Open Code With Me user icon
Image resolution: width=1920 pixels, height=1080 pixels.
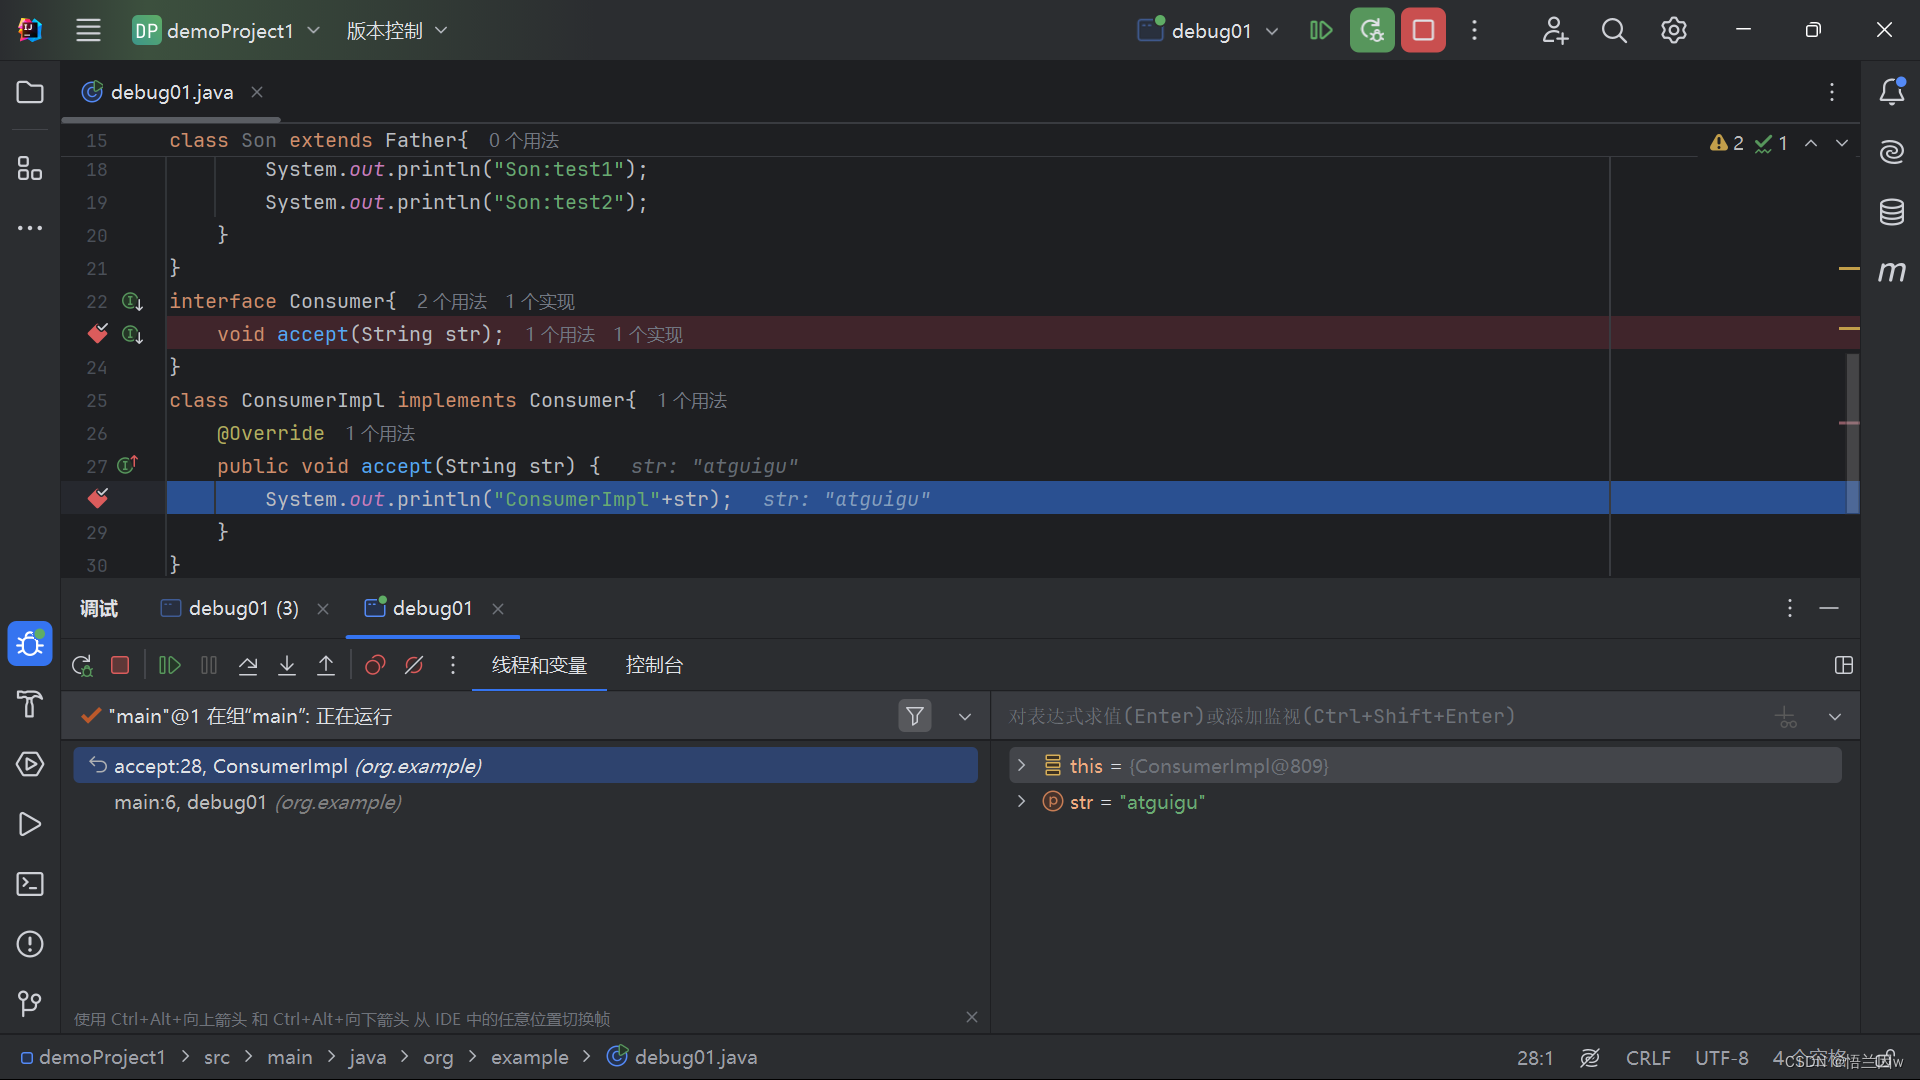1555,30
